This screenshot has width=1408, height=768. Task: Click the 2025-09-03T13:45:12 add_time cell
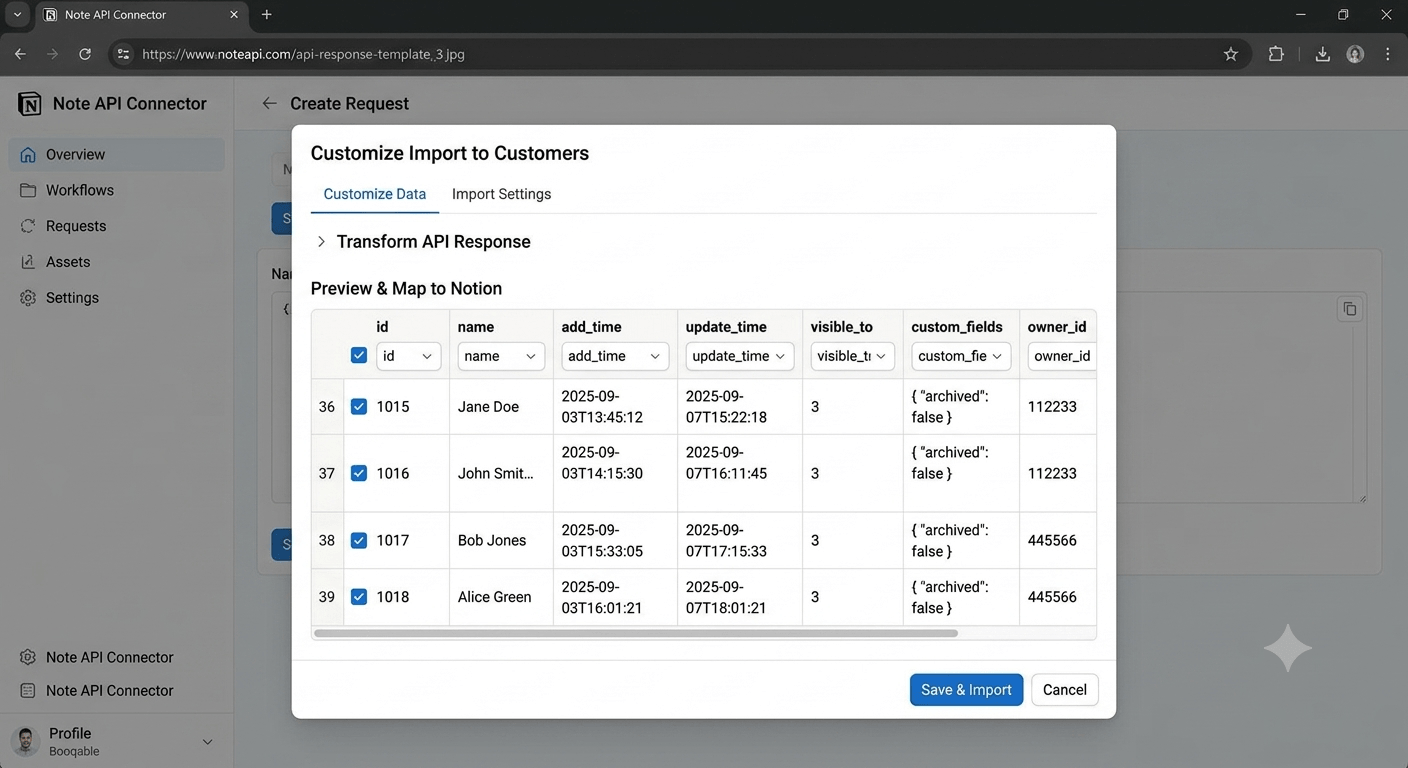pos(615,407)
